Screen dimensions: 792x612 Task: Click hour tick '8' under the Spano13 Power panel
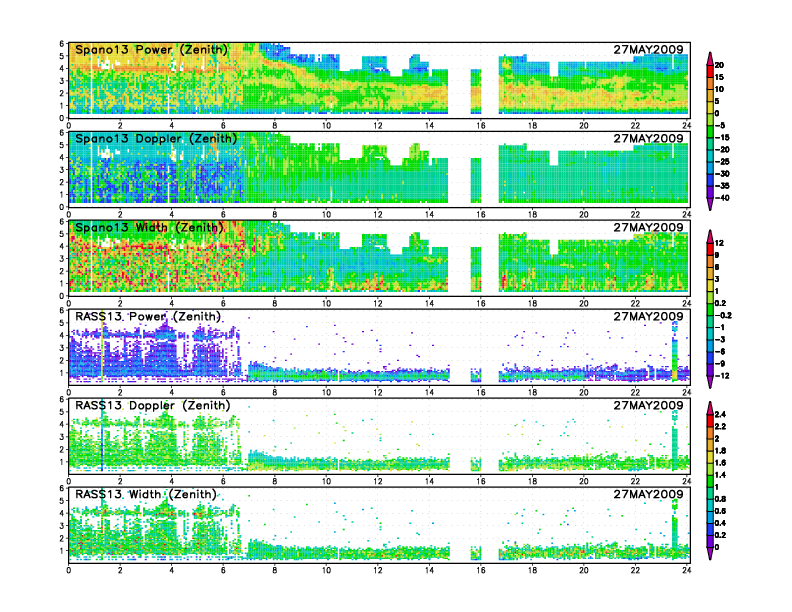tap(275, 126)
